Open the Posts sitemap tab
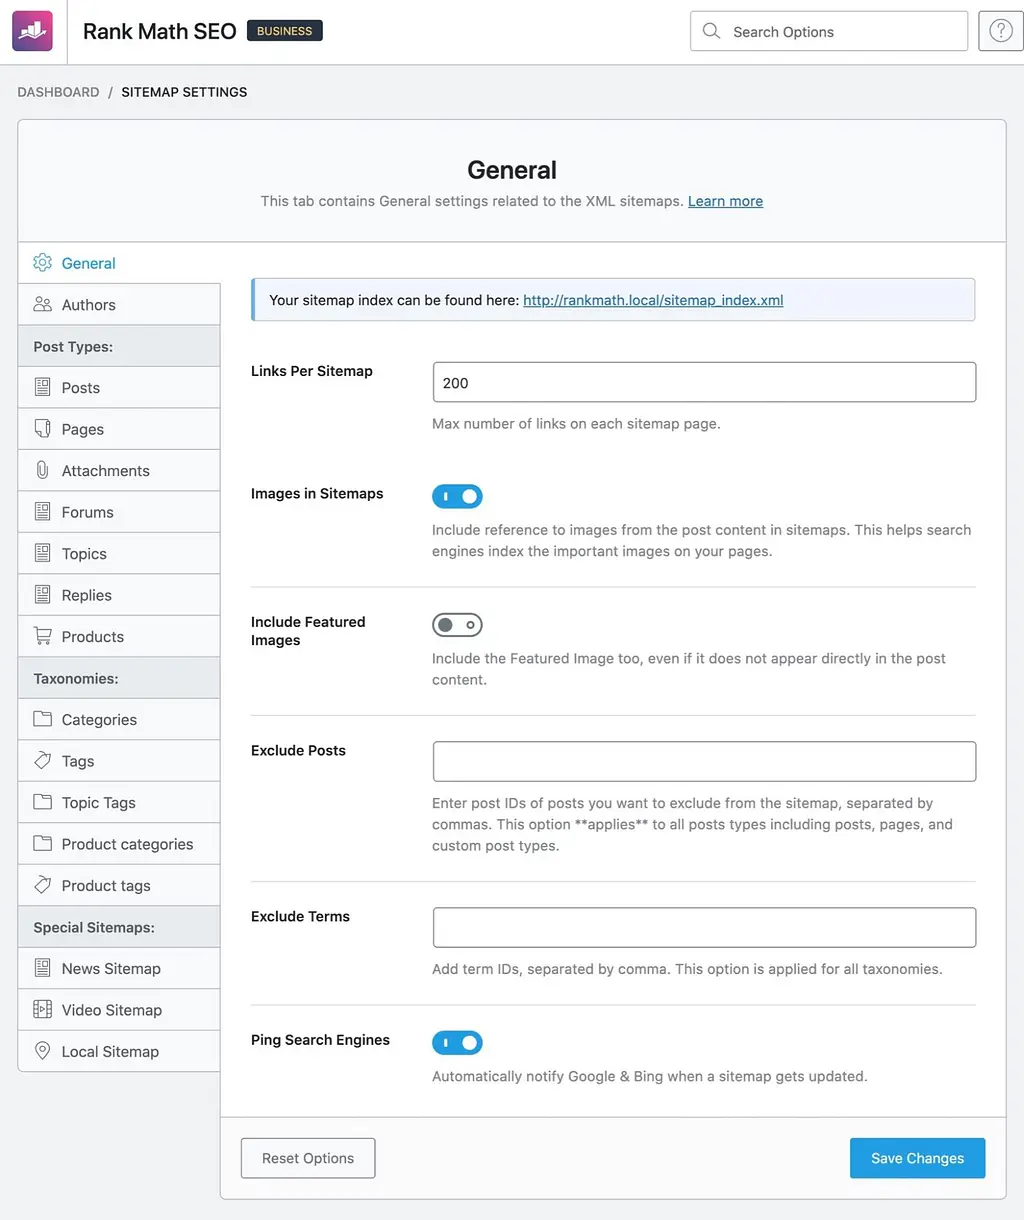The width and height of the screenshot is (1024, 1220). (x=81, y=388)
